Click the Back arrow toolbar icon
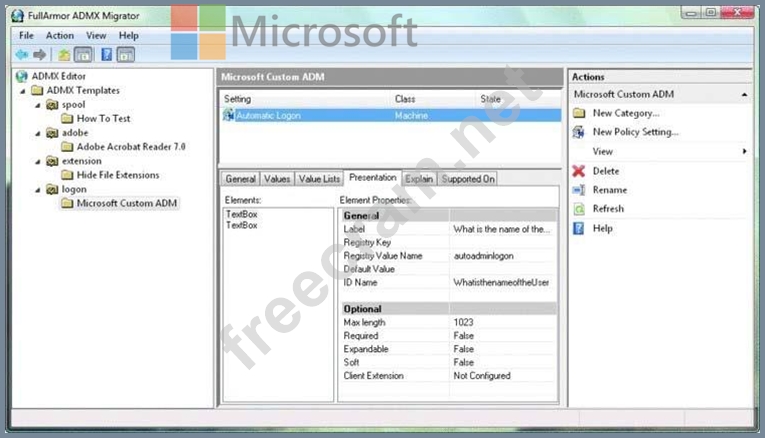This screenshot has height=438, width=765. click(x=21, y=55)
